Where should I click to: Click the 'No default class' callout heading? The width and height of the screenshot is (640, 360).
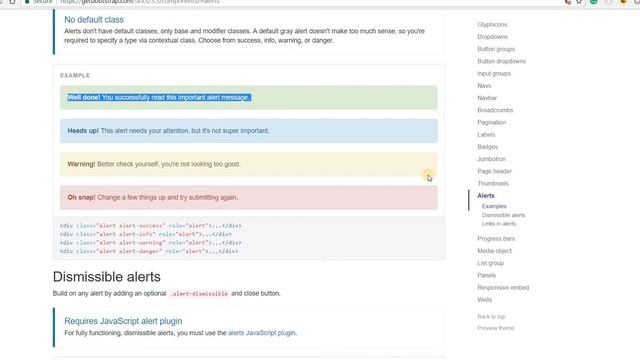point(94,20)
